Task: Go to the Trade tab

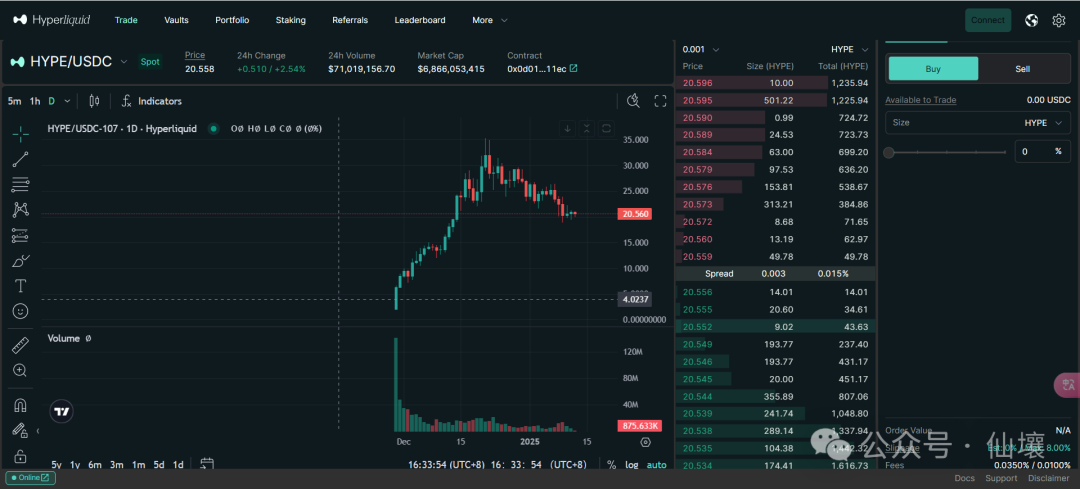Action: [x=126, y=20]
